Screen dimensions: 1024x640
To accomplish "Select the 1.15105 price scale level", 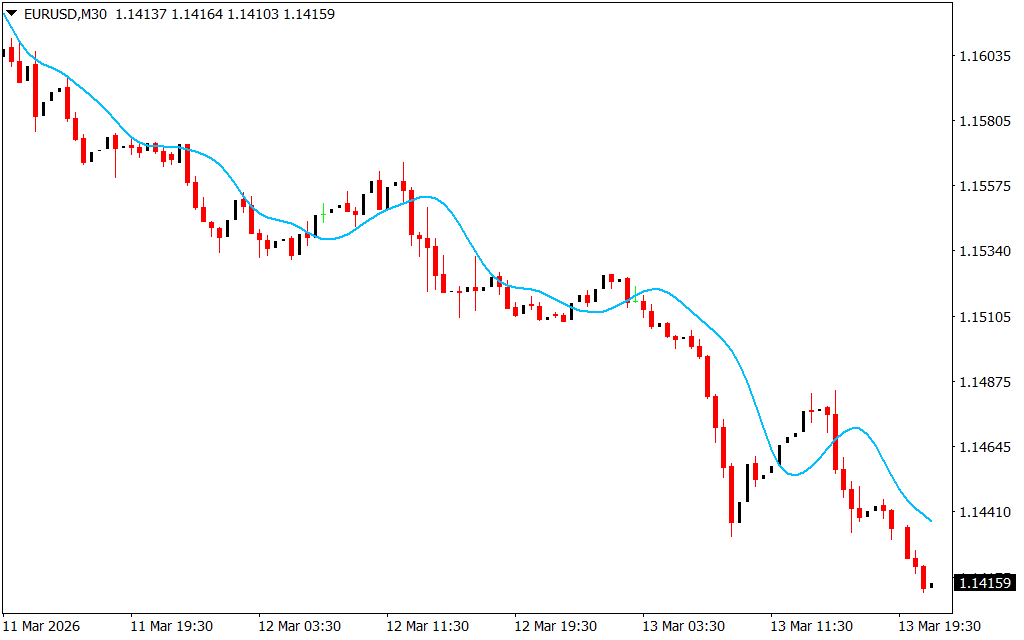I will tap(984, 317).
